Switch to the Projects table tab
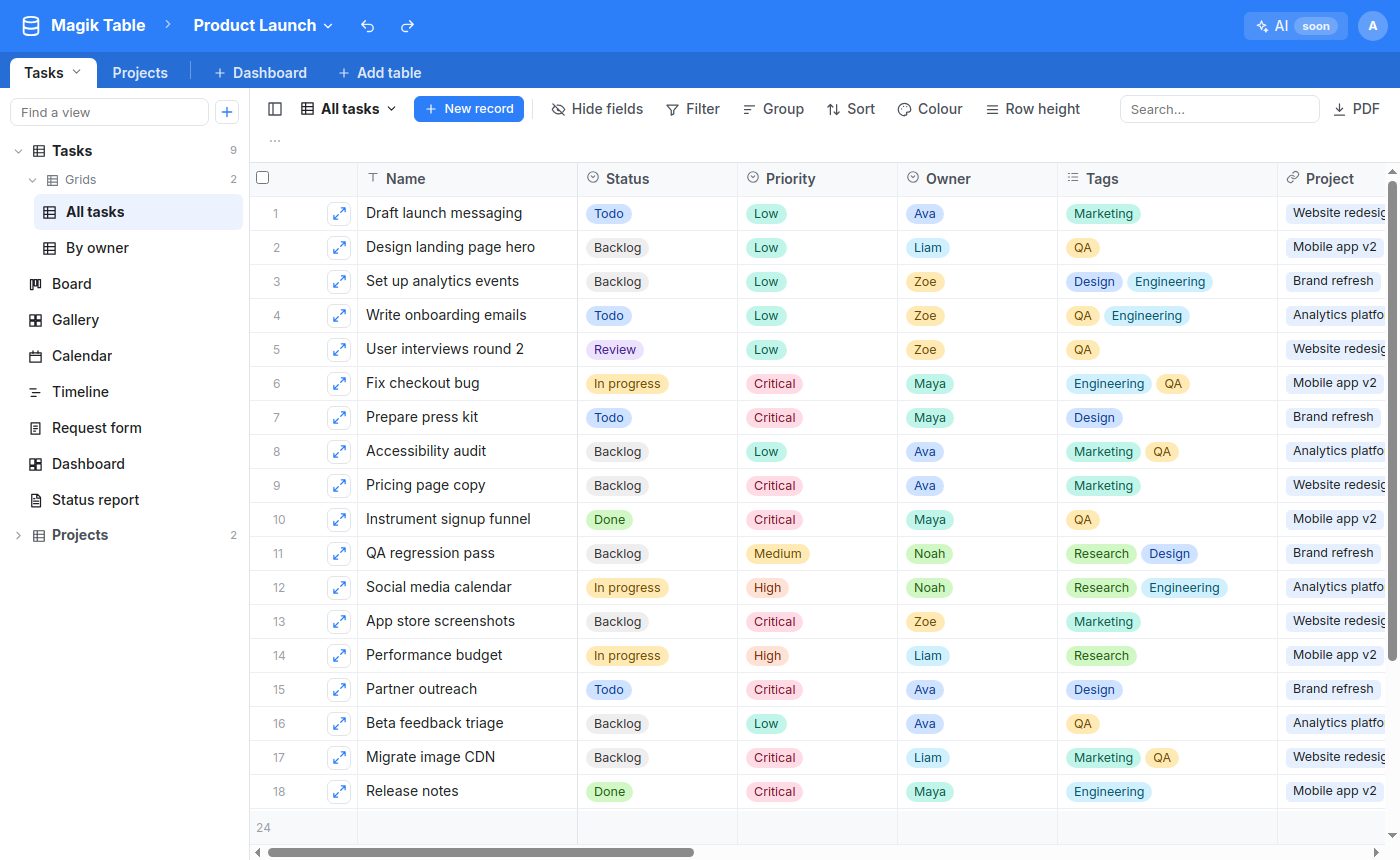Screen dimensions: 1400x860 [140, 73]
